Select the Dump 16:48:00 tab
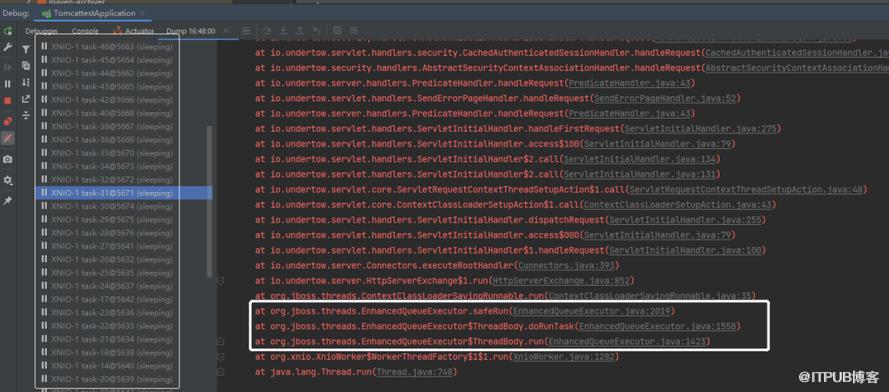This screenshot has height=392, width=889. point(190,31)
